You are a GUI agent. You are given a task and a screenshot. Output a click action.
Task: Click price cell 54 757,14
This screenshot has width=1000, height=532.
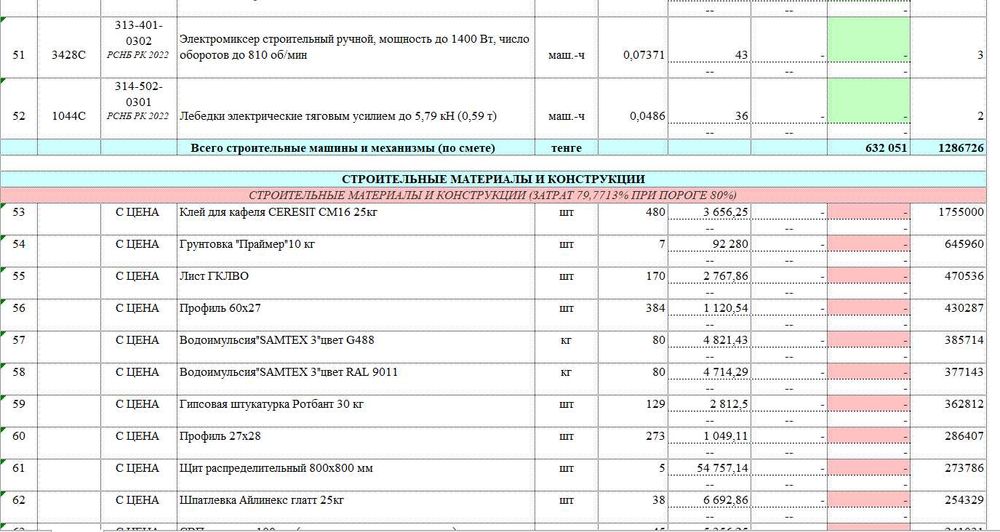point(709,468)
